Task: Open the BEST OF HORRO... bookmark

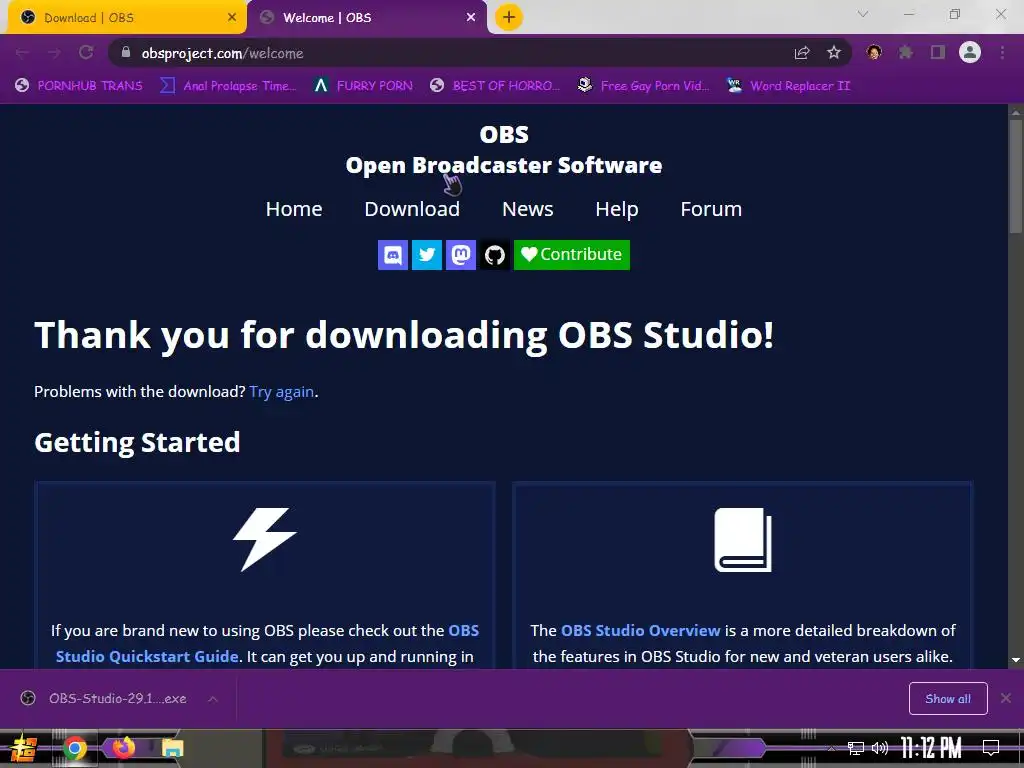Action: (x=495, y=86)
